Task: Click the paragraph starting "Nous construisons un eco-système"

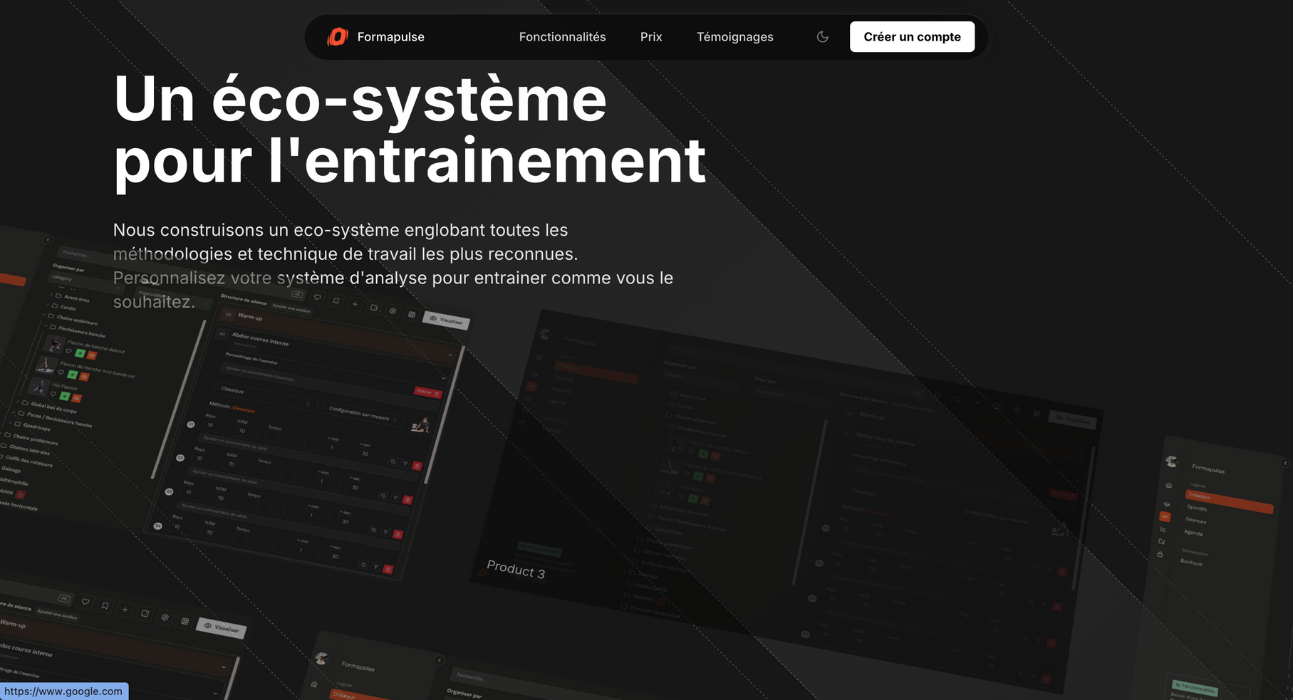Action: 393,266
